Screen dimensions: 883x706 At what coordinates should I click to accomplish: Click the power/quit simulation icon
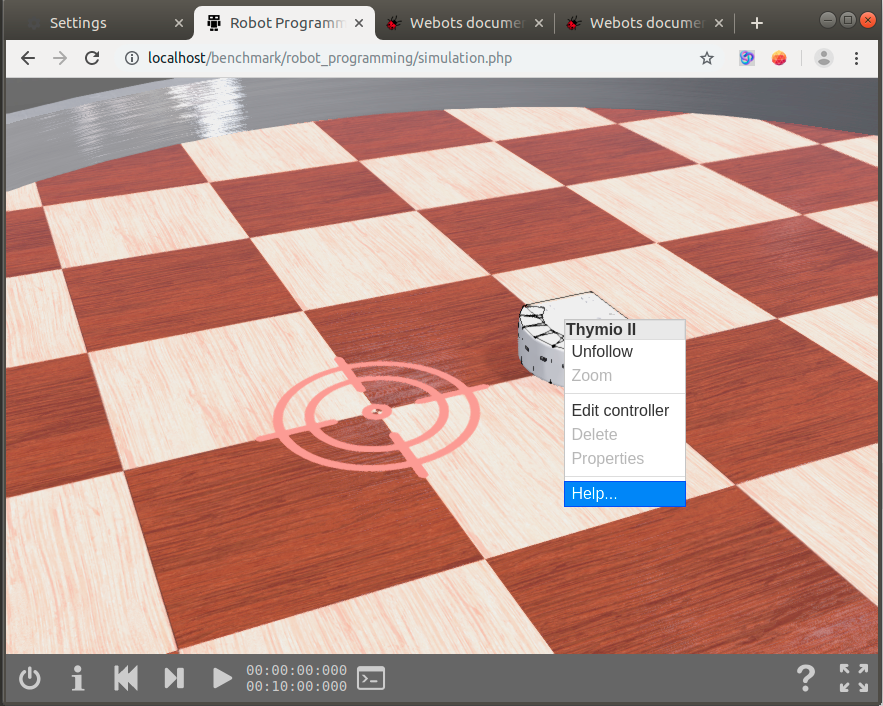coord(29,678)
